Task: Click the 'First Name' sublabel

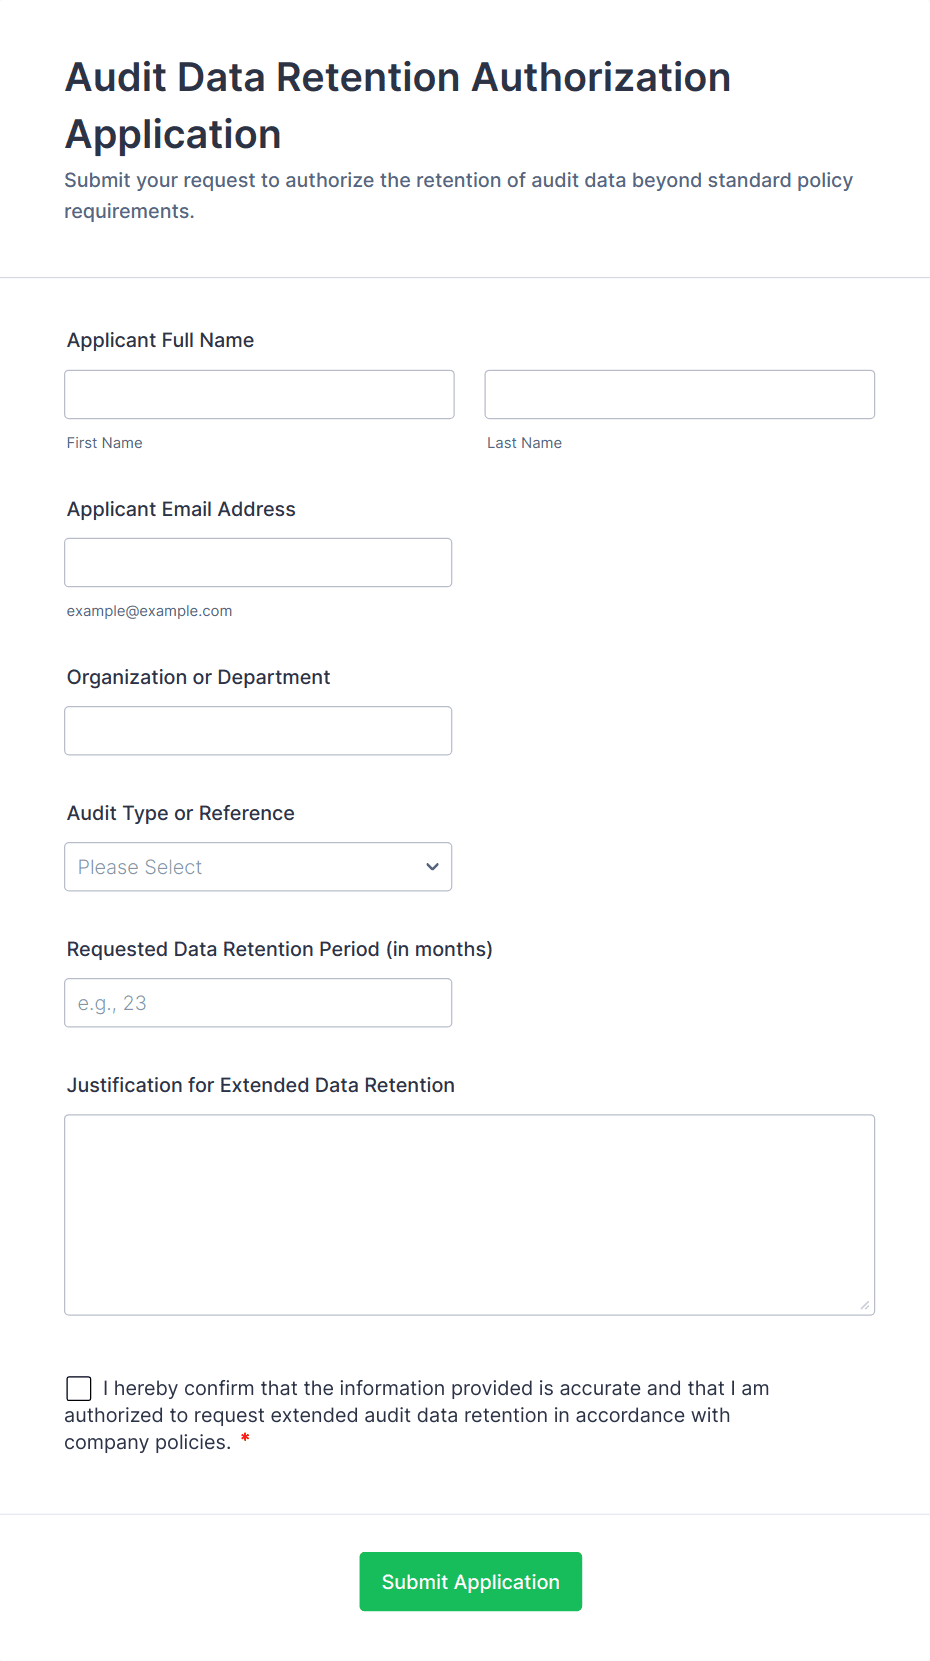Action: [x=105, y=443]
